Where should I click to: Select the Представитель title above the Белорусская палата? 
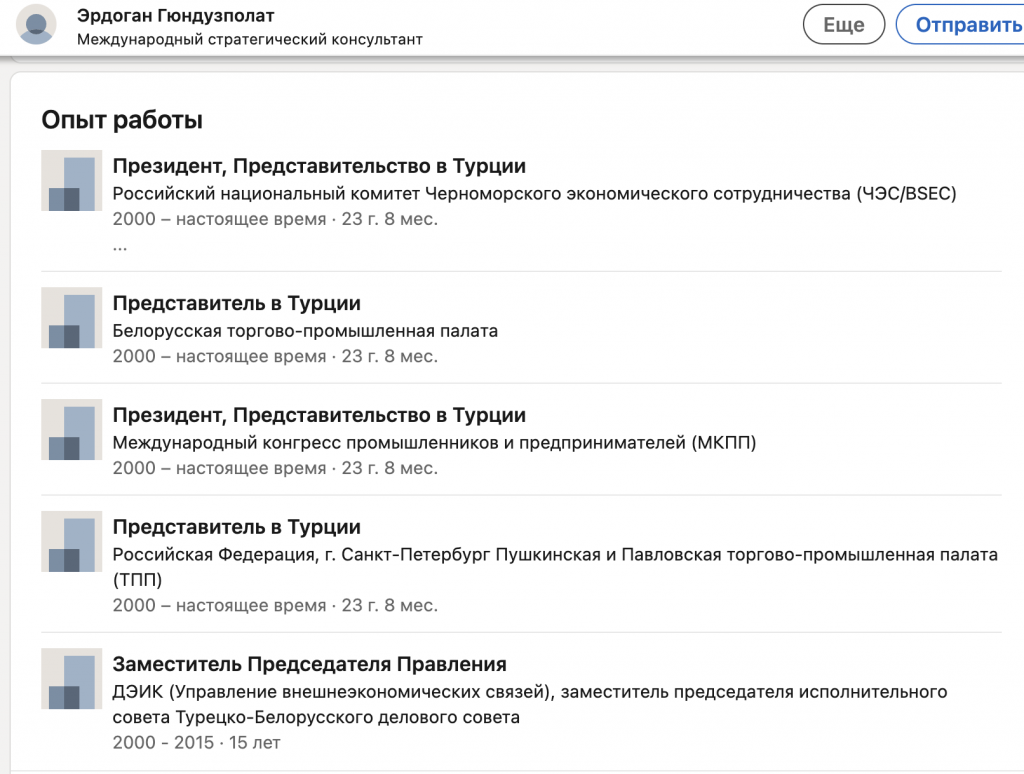[x=236, y=303]
